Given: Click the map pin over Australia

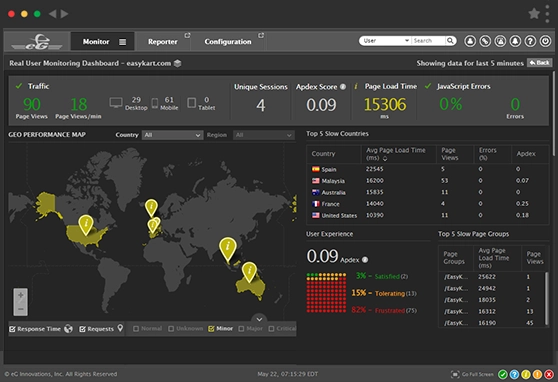Looking at the screenshot, I should [x=249, y=272].
